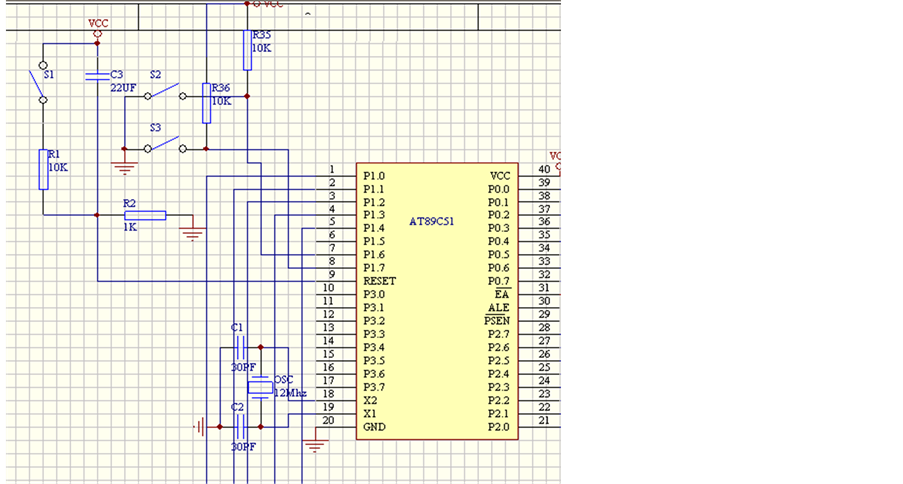
Task: Click the RESET pin label on AT89C51
Action: (x=379, y=281)
